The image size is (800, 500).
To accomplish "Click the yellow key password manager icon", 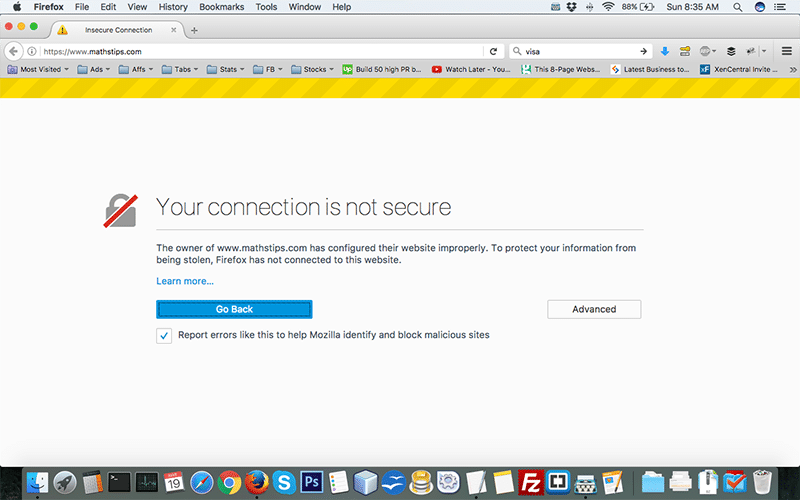I will pos(685,51).
